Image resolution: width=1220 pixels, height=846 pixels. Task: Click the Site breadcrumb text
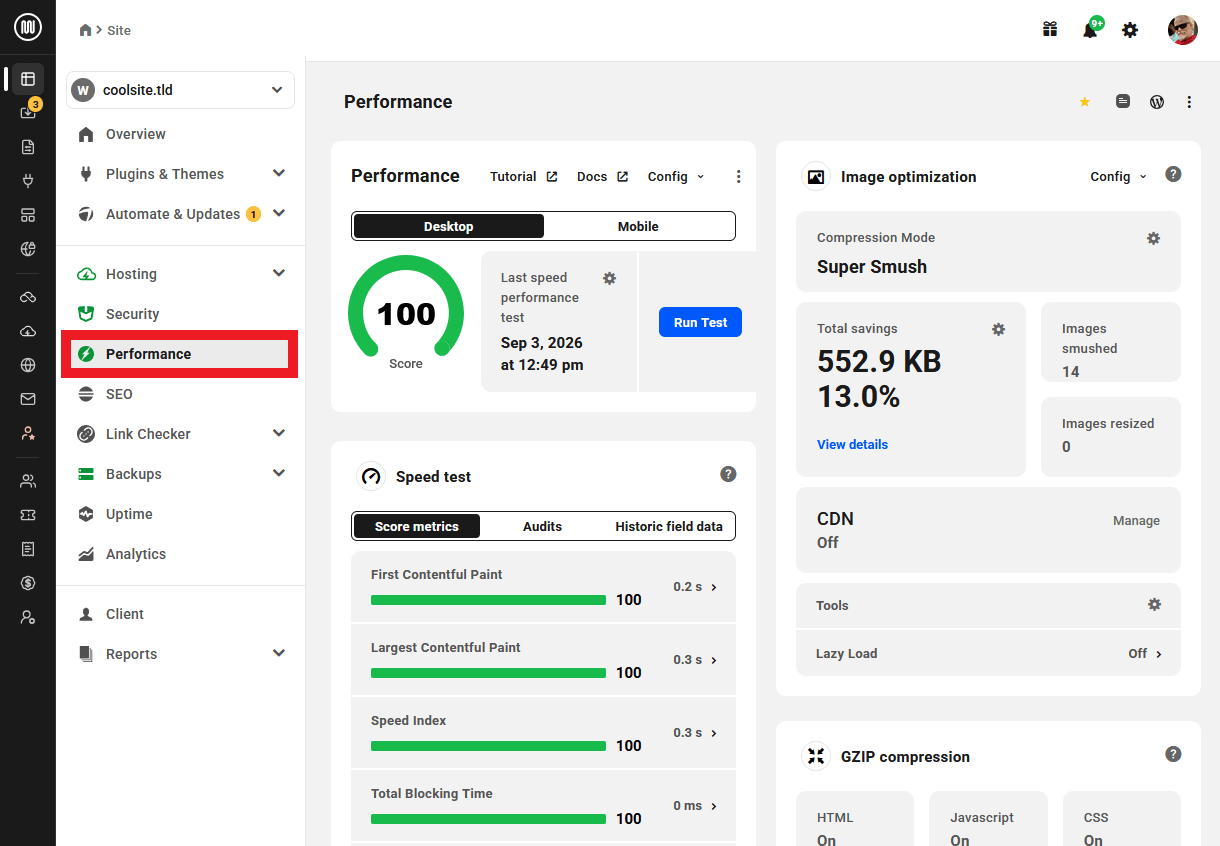tap(119, 30)
